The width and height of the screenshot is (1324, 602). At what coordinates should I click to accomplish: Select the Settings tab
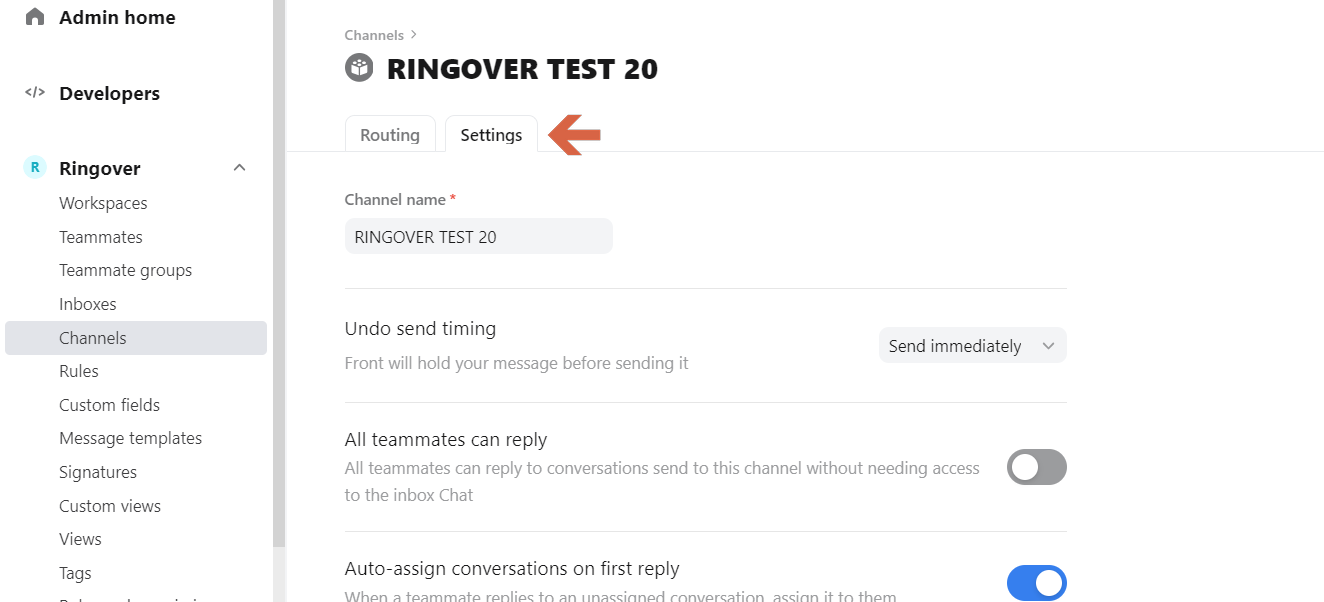point(491,134)
